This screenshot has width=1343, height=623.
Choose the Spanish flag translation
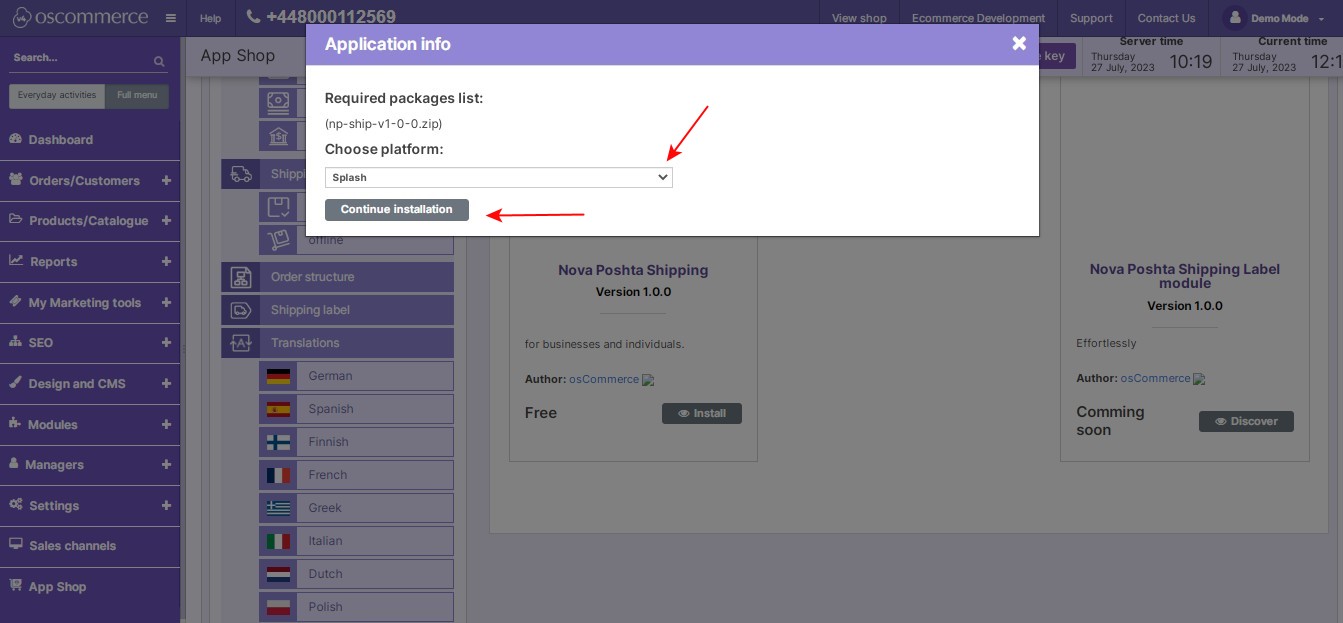pos(356,409)
